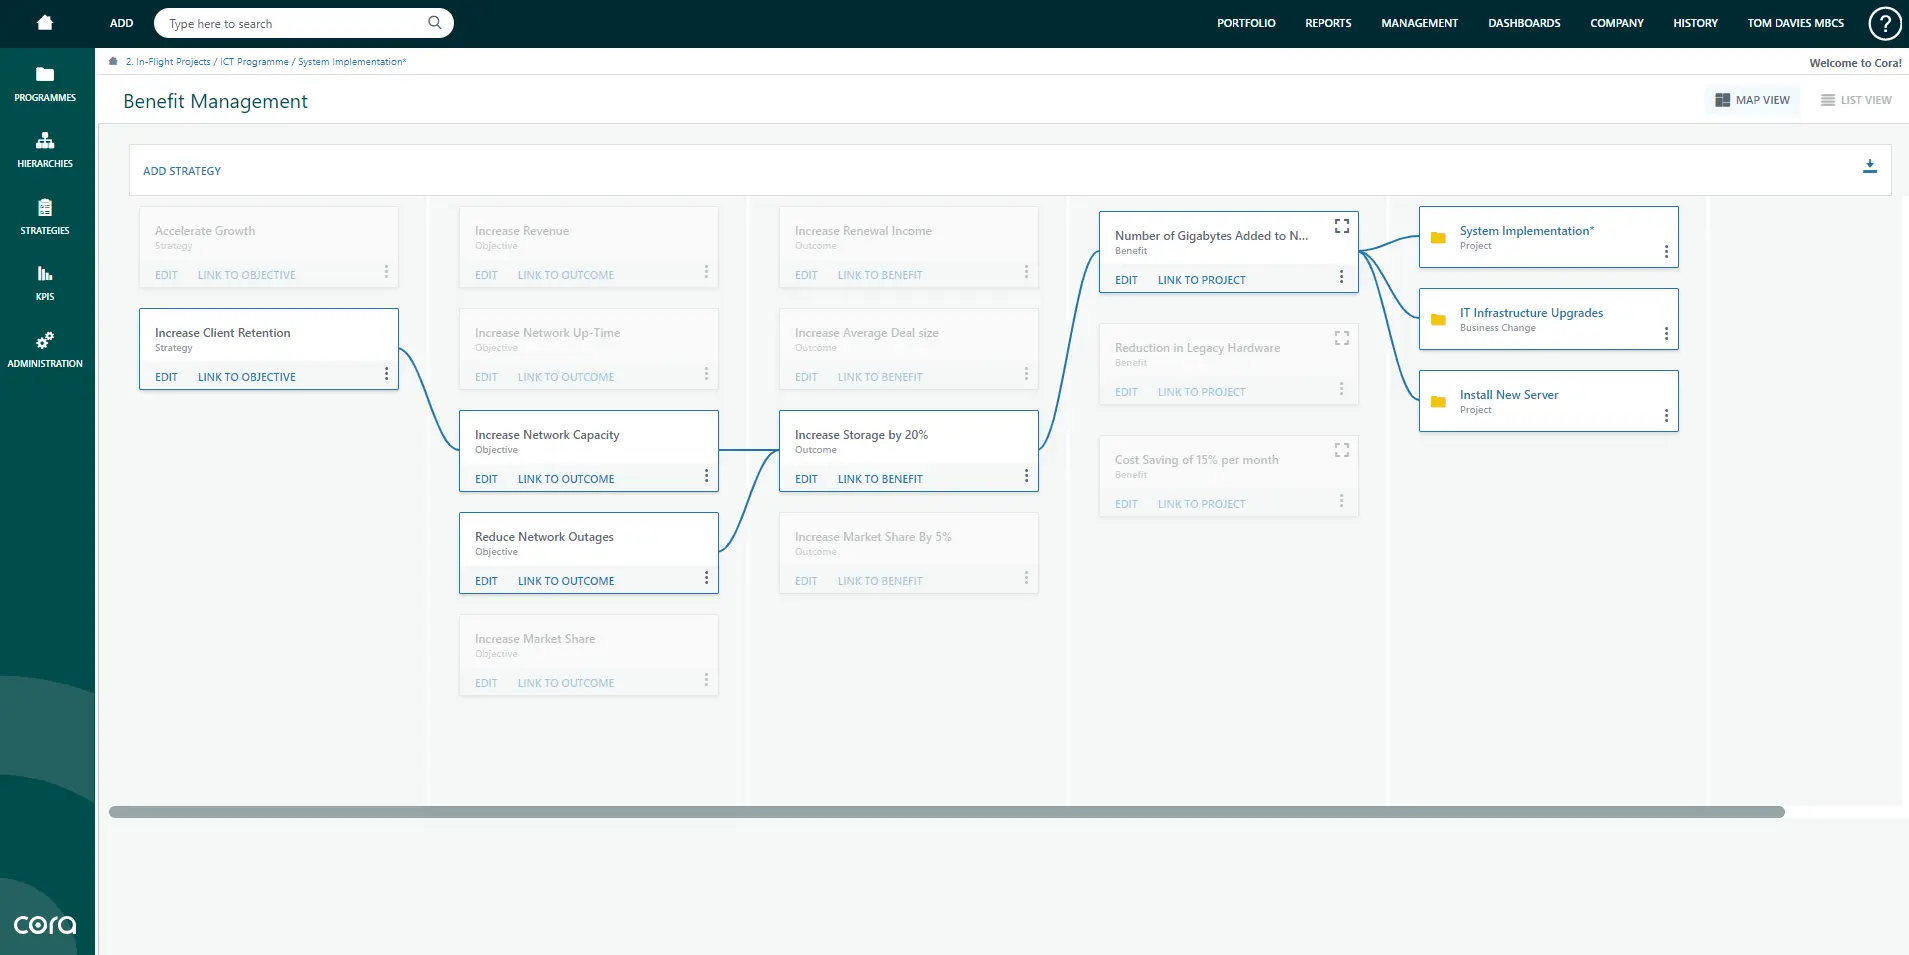Screen dimensions: 1909x955
Task: Edit the Increase Storage by 20% outcome
Action: [806, 479]
